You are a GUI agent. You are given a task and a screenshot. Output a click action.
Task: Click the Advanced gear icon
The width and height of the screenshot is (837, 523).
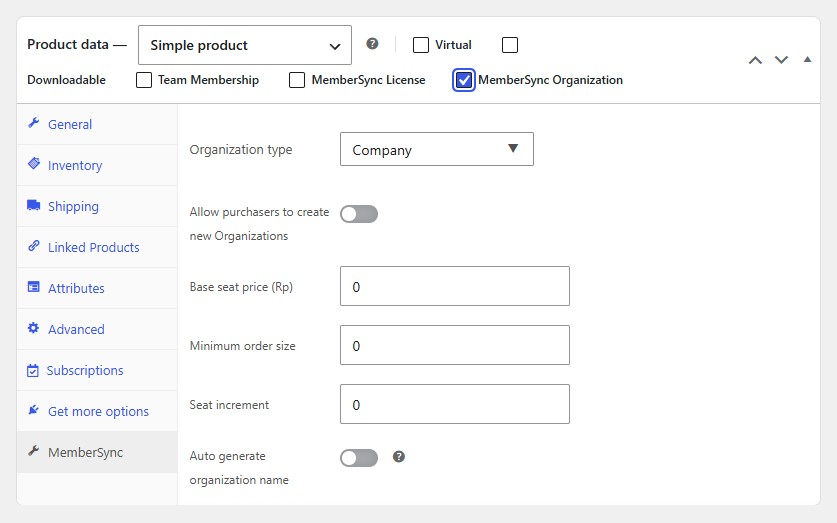point(34,328)
